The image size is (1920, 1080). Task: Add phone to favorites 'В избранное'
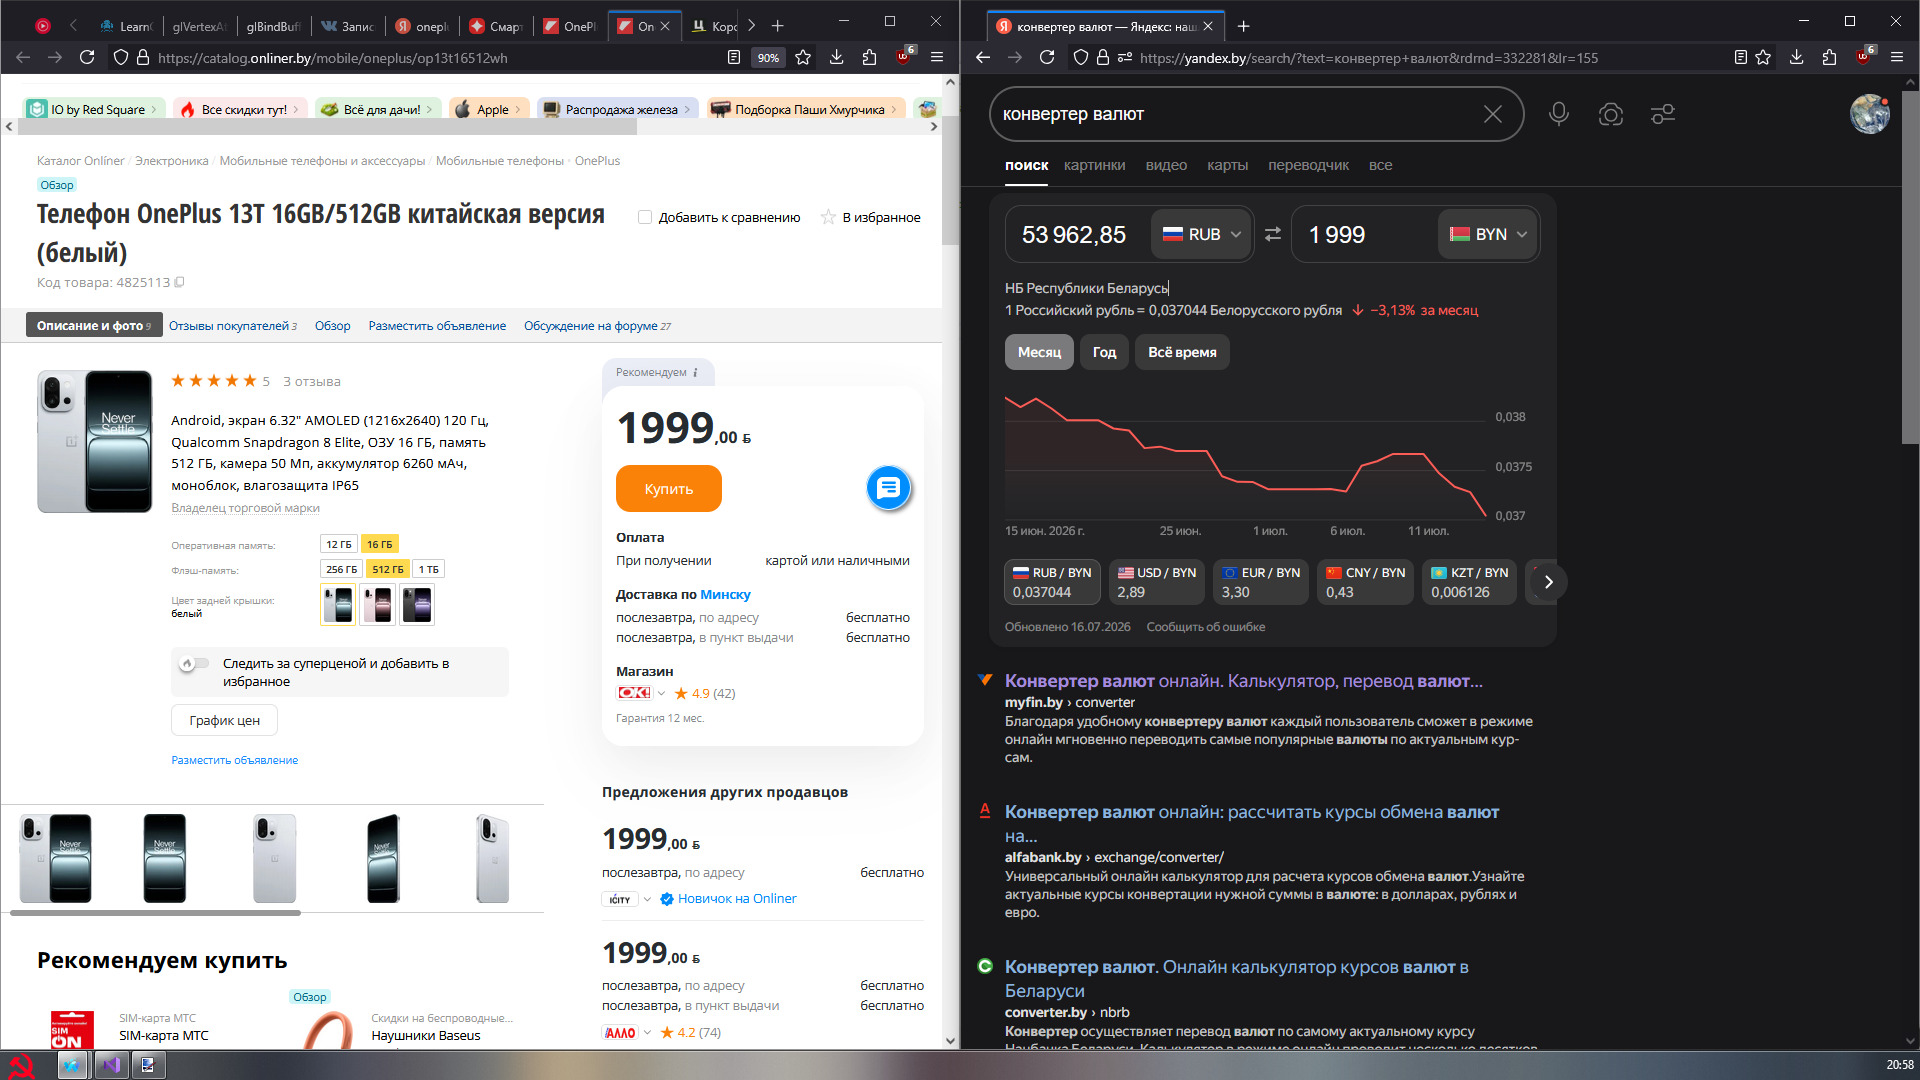pyautogui.click(x=870, y=217)
